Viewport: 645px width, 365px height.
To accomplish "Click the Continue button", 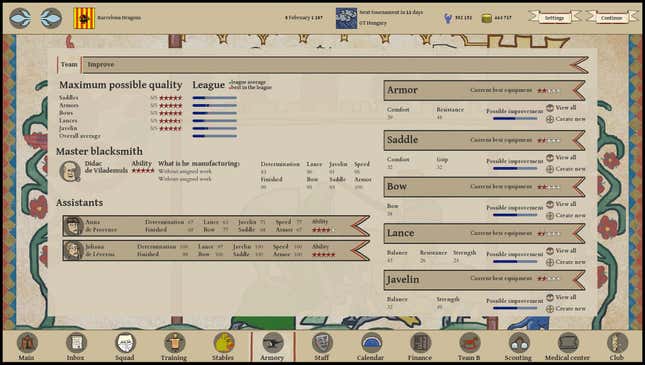I will (x=611, y=18).
